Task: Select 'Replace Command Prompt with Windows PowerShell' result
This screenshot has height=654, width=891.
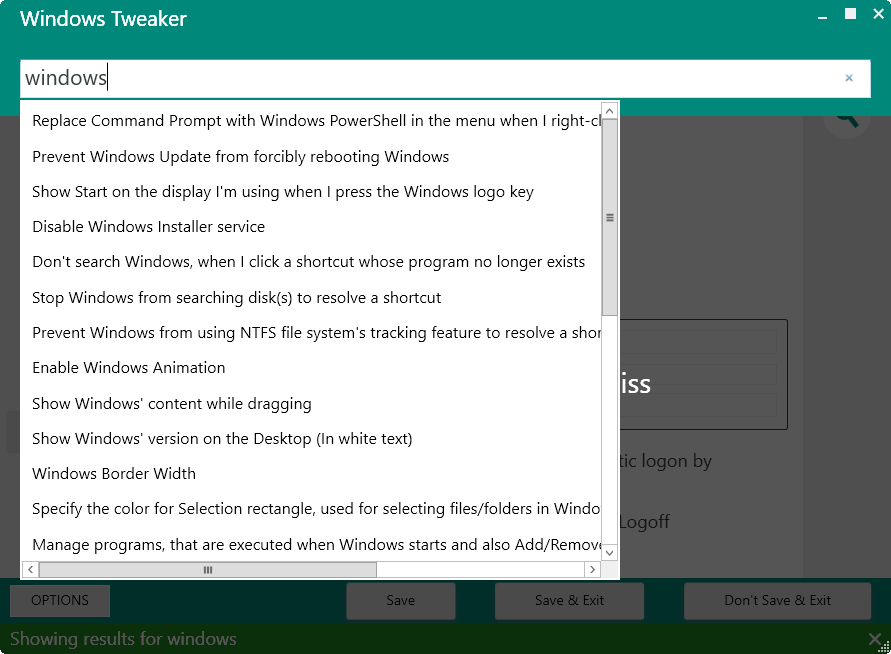Action: [311, 121]
